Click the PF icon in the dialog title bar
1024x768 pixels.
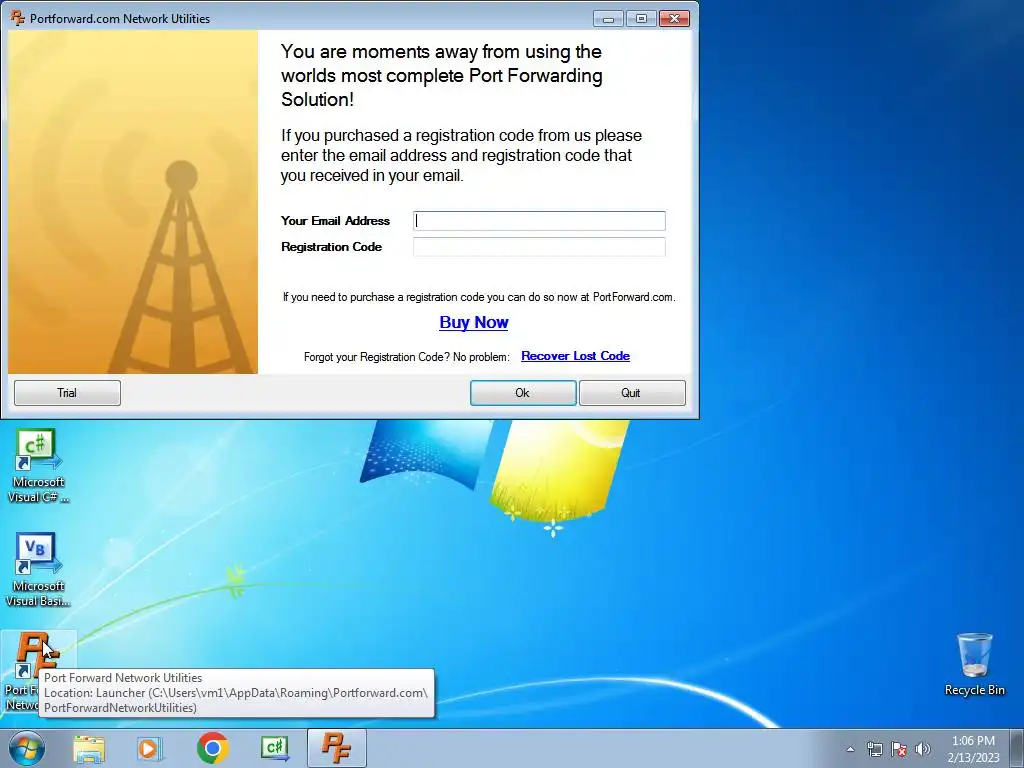18,18
